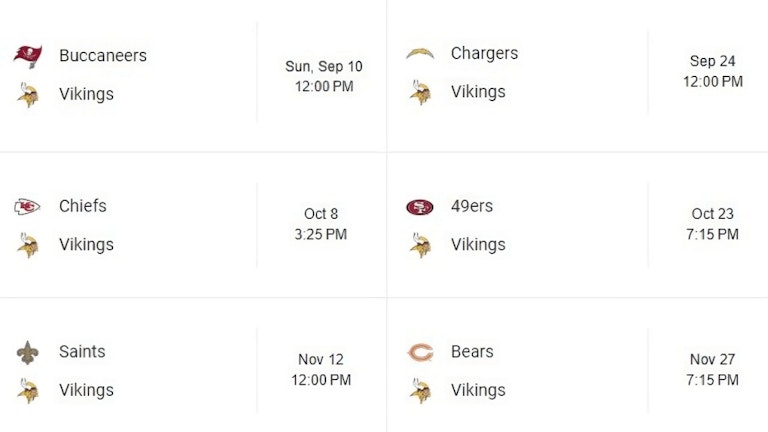Click the Sun, Sep 10 game time
The height and width of the screenshot is (432, 768).
click(x=324, y=76)
